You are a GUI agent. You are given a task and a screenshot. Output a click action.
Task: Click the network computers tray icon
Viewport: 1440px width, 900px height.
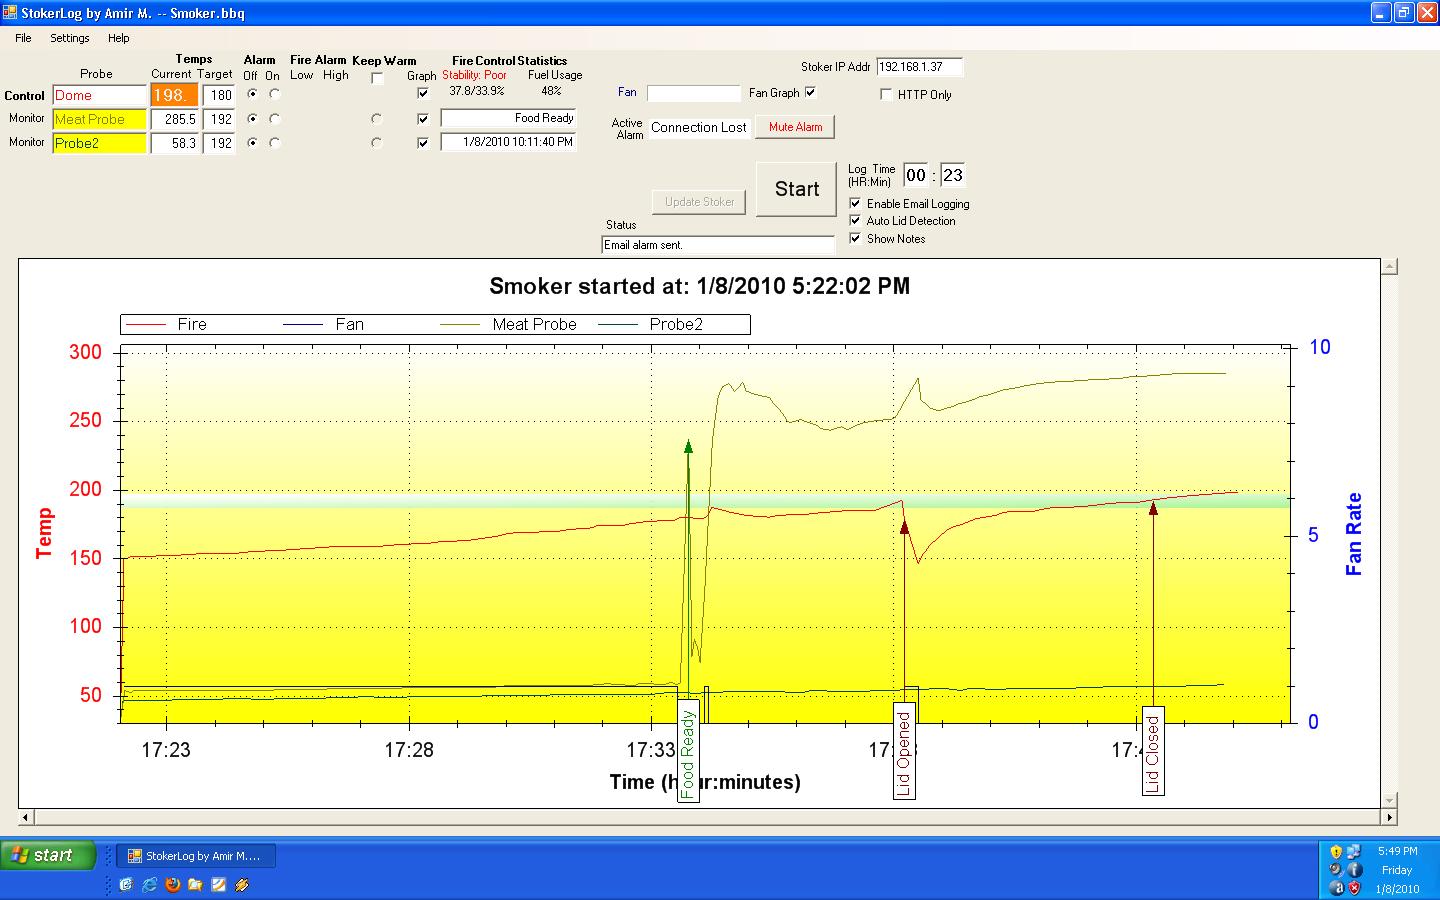point(1354,852)
